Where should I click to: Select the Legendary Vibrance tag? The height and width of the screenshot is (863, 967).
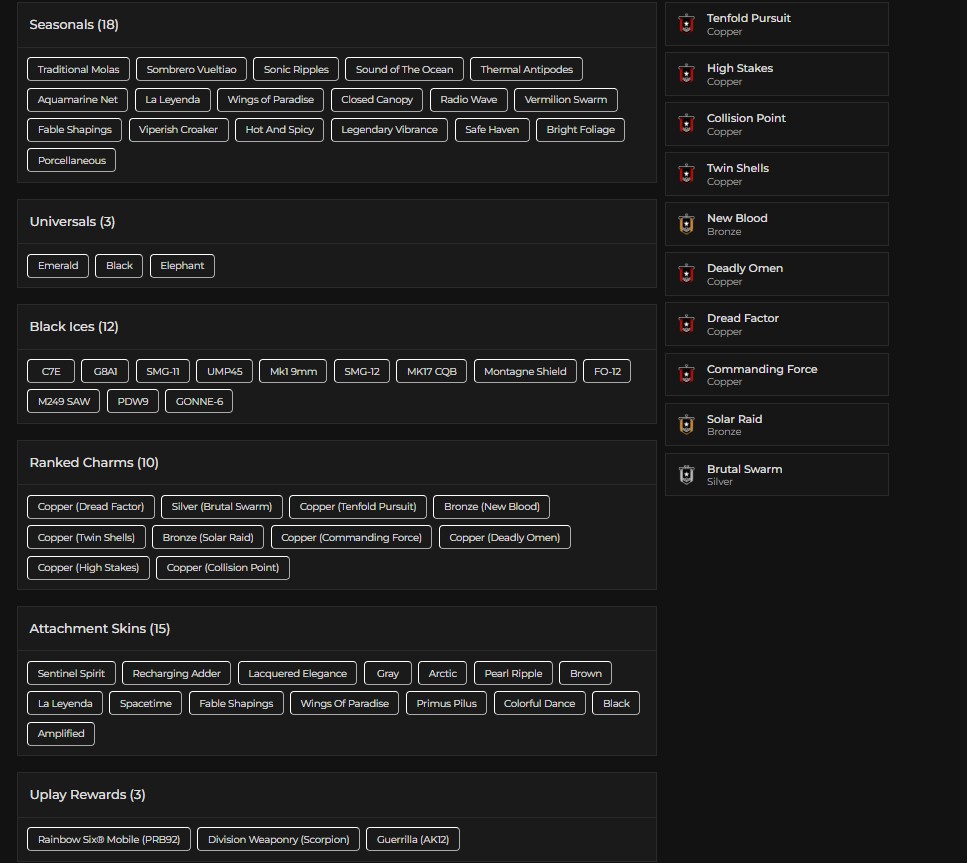[389, 130]
